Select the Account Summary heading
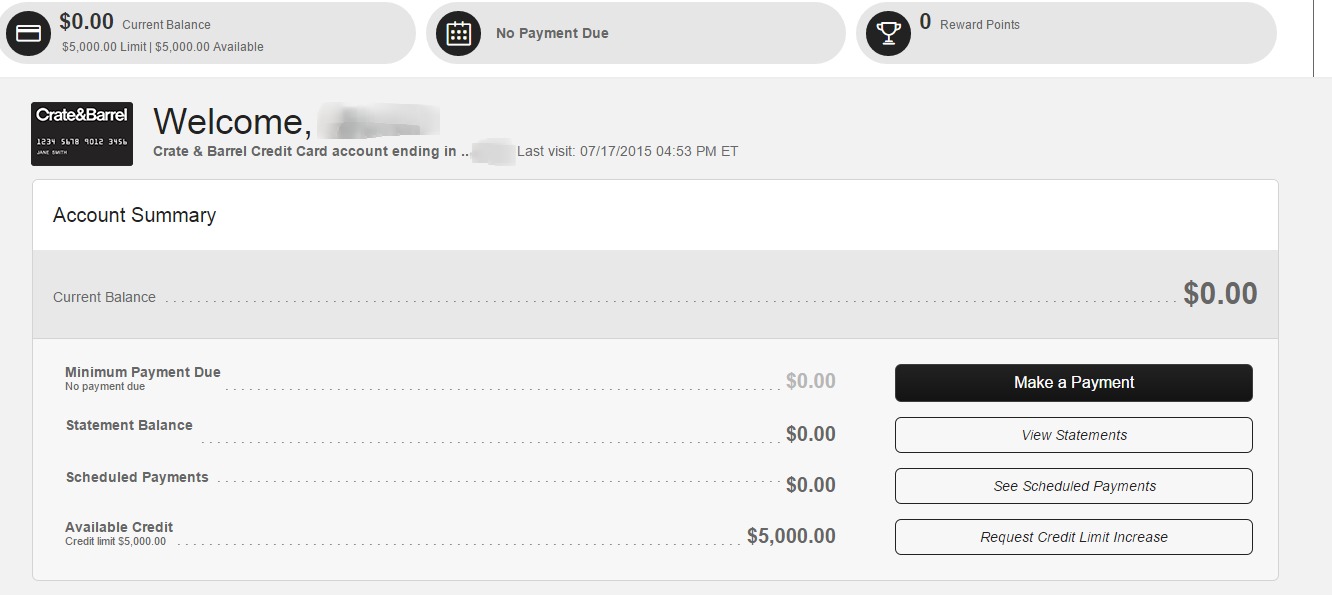 pos(134,215)
